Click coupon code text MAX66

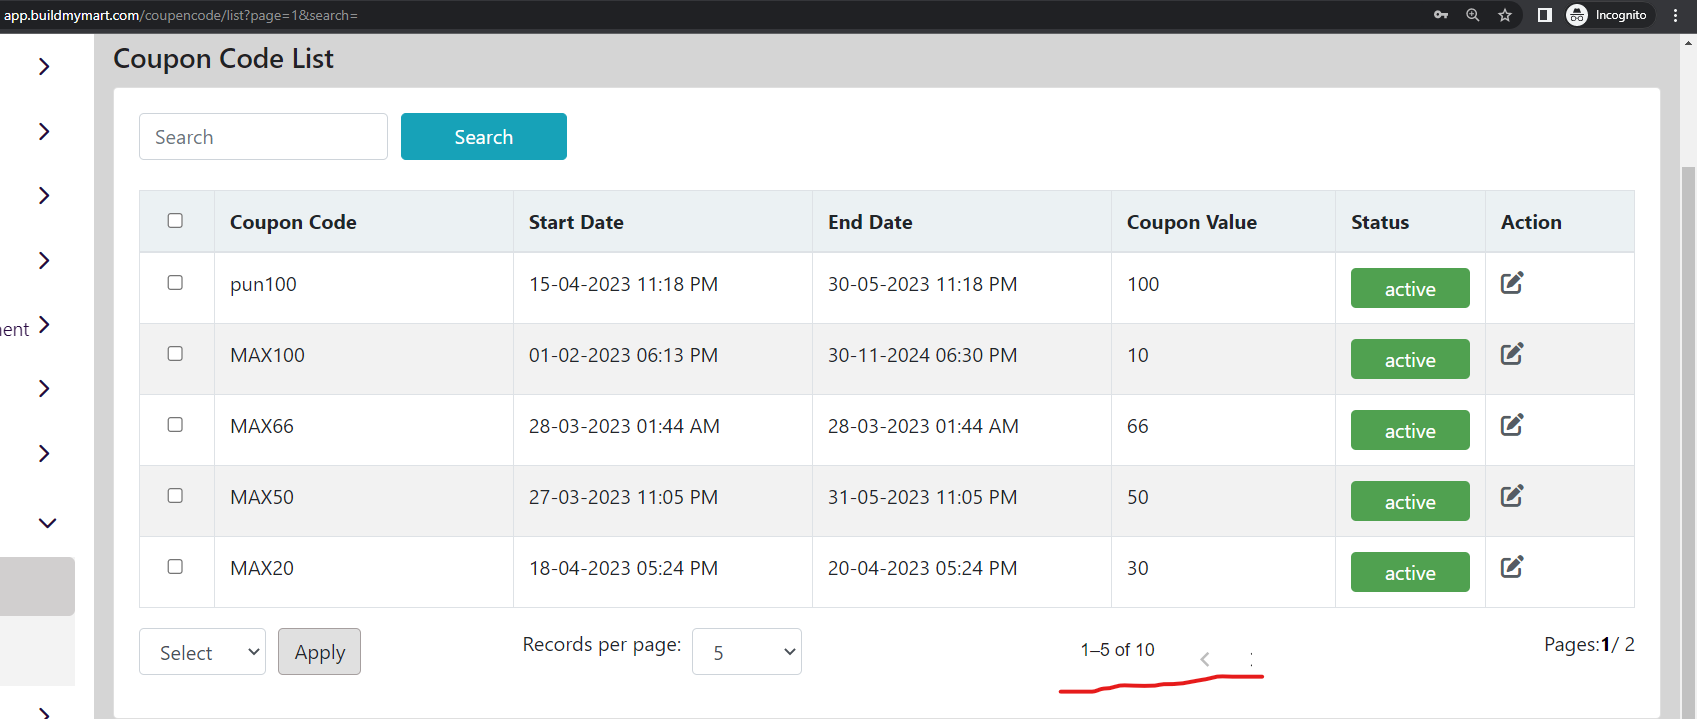(x=262, y=426)
